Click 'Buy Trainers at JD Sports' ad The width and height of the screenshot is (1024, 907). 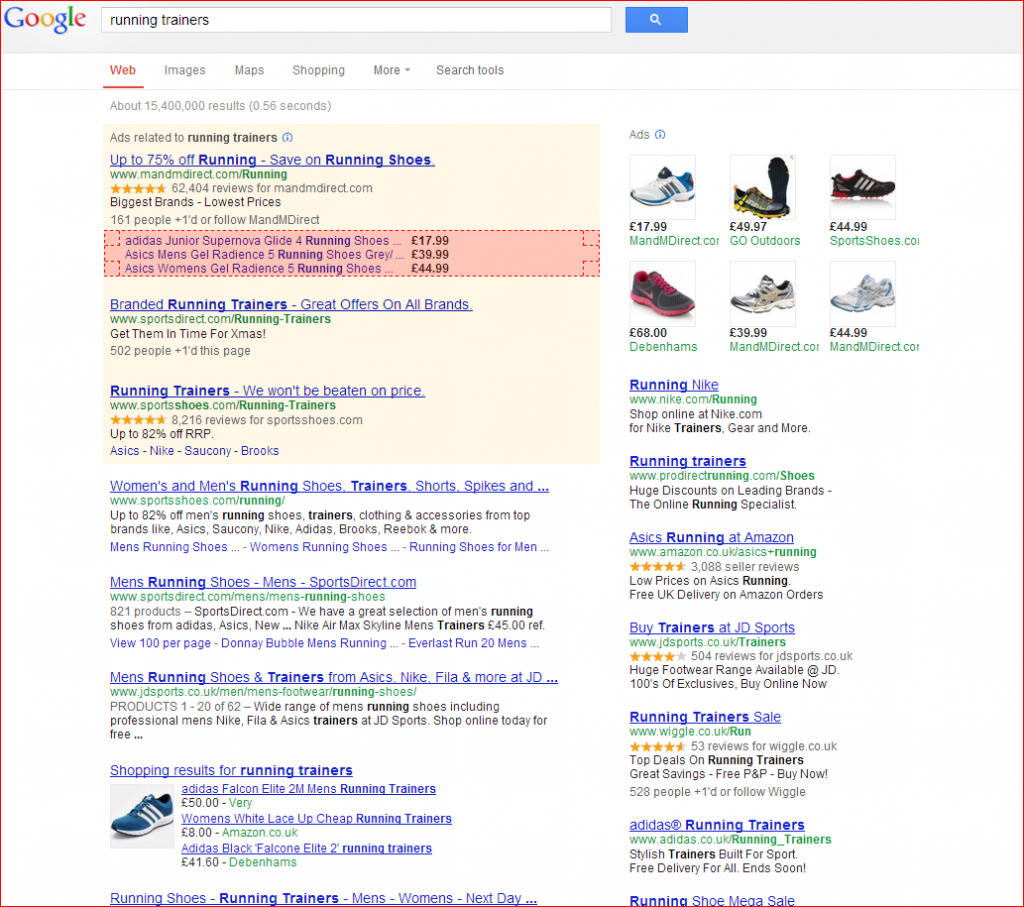pos(711,627)
